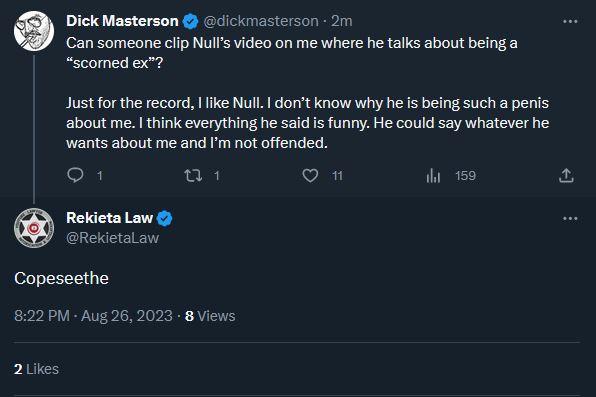The image size is (596, 397).
Task: Open the @RekietaLaw handle link
Action: click(x=113, y=238)
